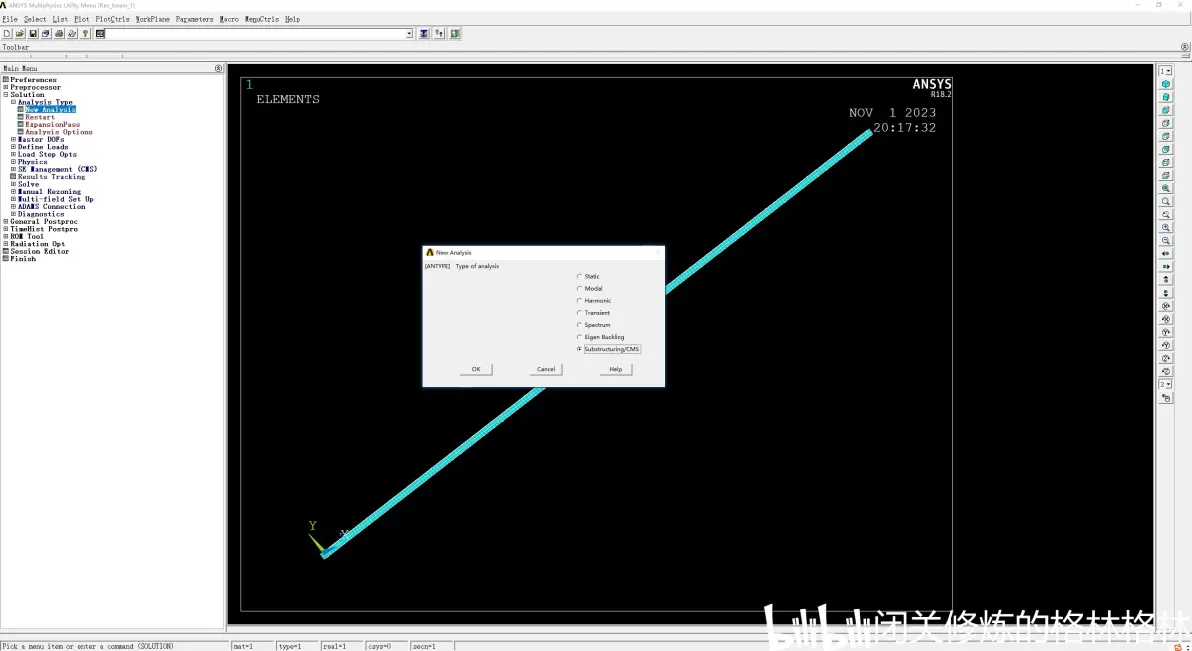Select the Modal analysis type
The height and width of the screenshot is (651, 1192).
579,288
